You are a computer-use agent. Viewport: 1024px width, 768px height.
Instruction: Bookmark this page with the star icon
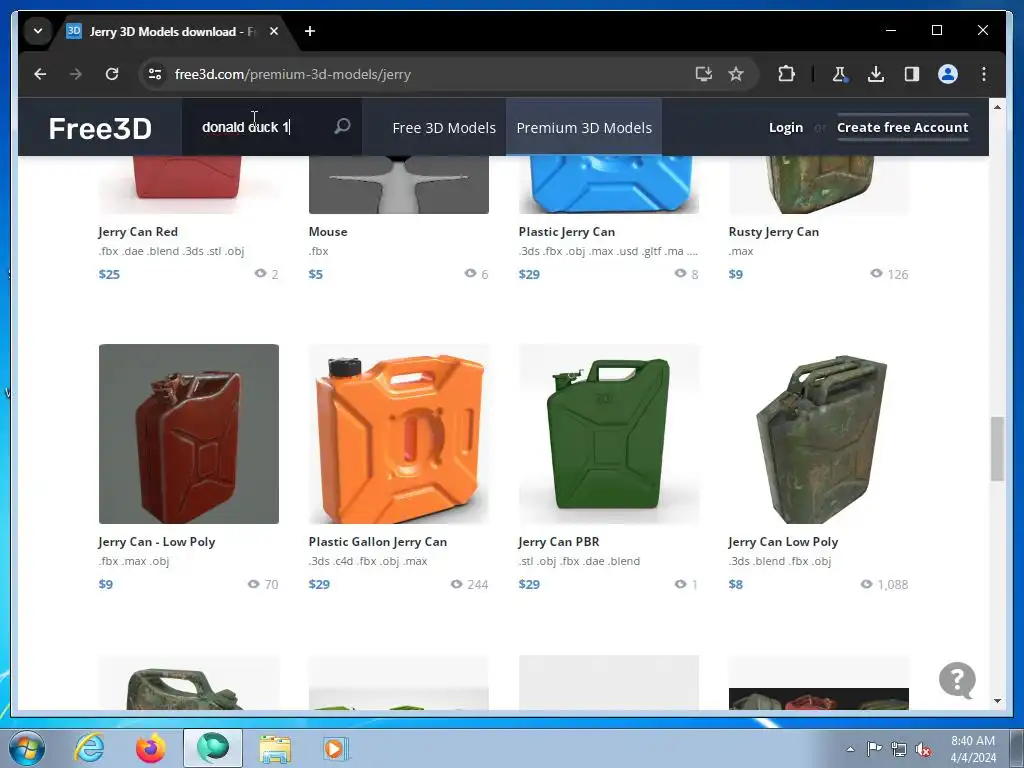736,74
